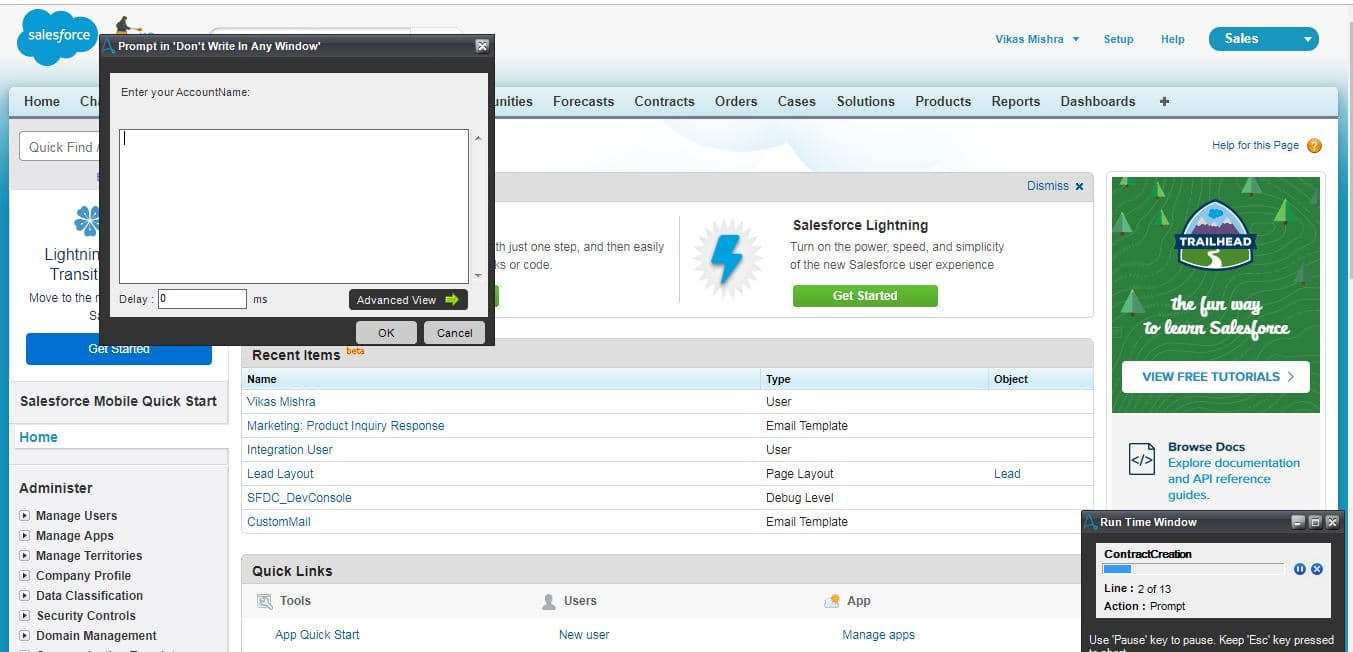
Task: Open CustomMail recent item
Action: coord(279,522)
